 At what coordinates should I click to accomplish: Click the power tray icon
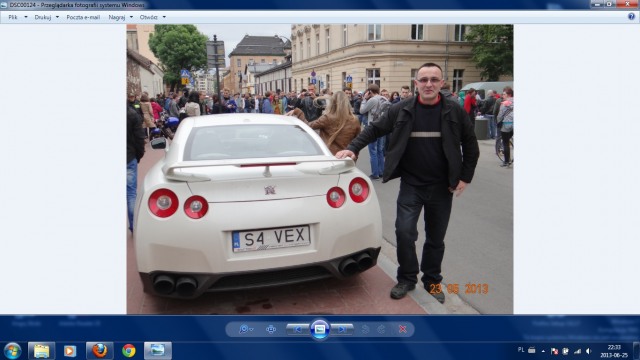[x=566, y=351]
